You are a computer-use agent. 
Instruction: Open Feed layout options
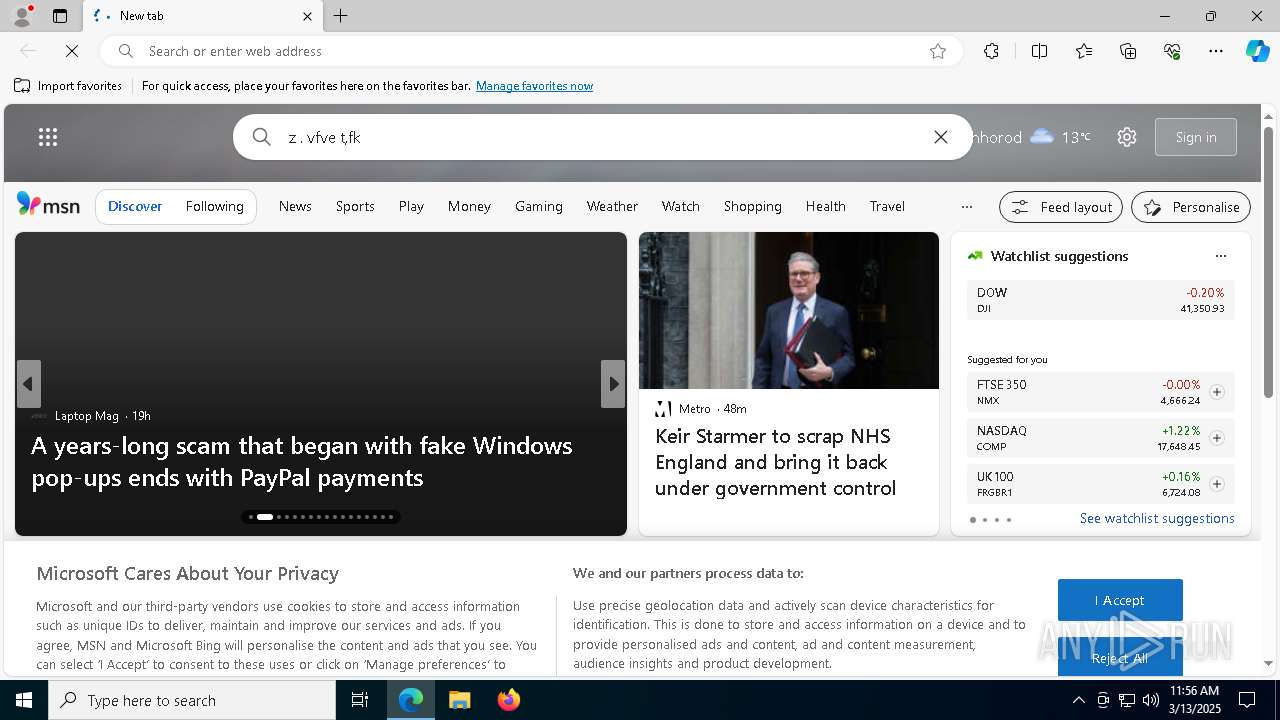coord(1061,207)
